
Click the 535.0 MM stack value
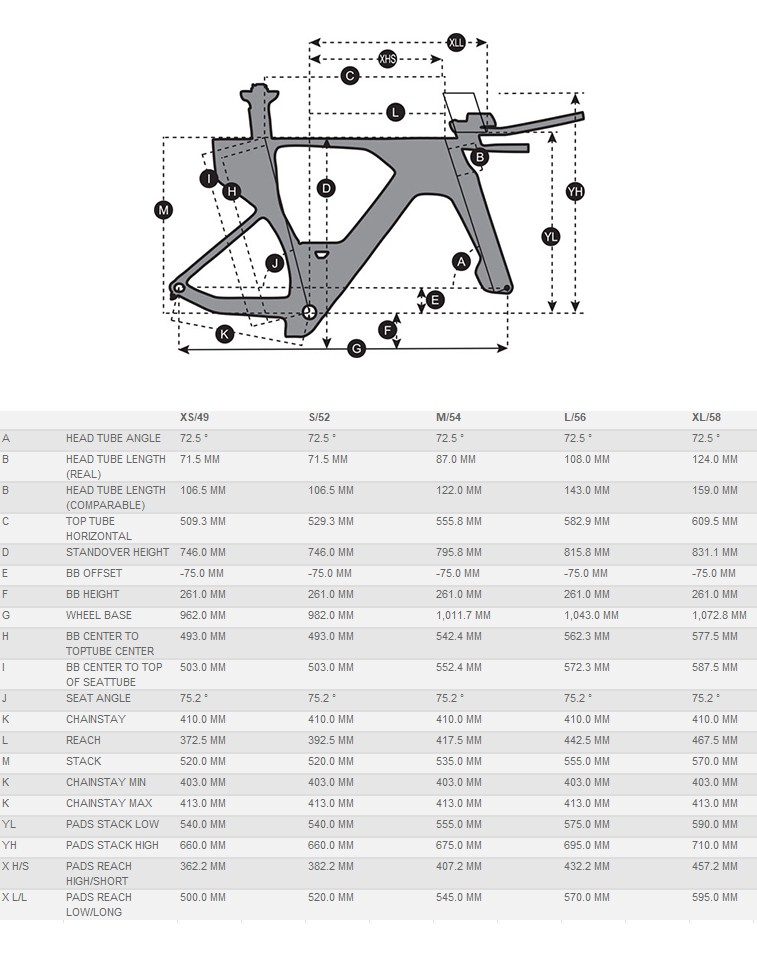[459, 761]
